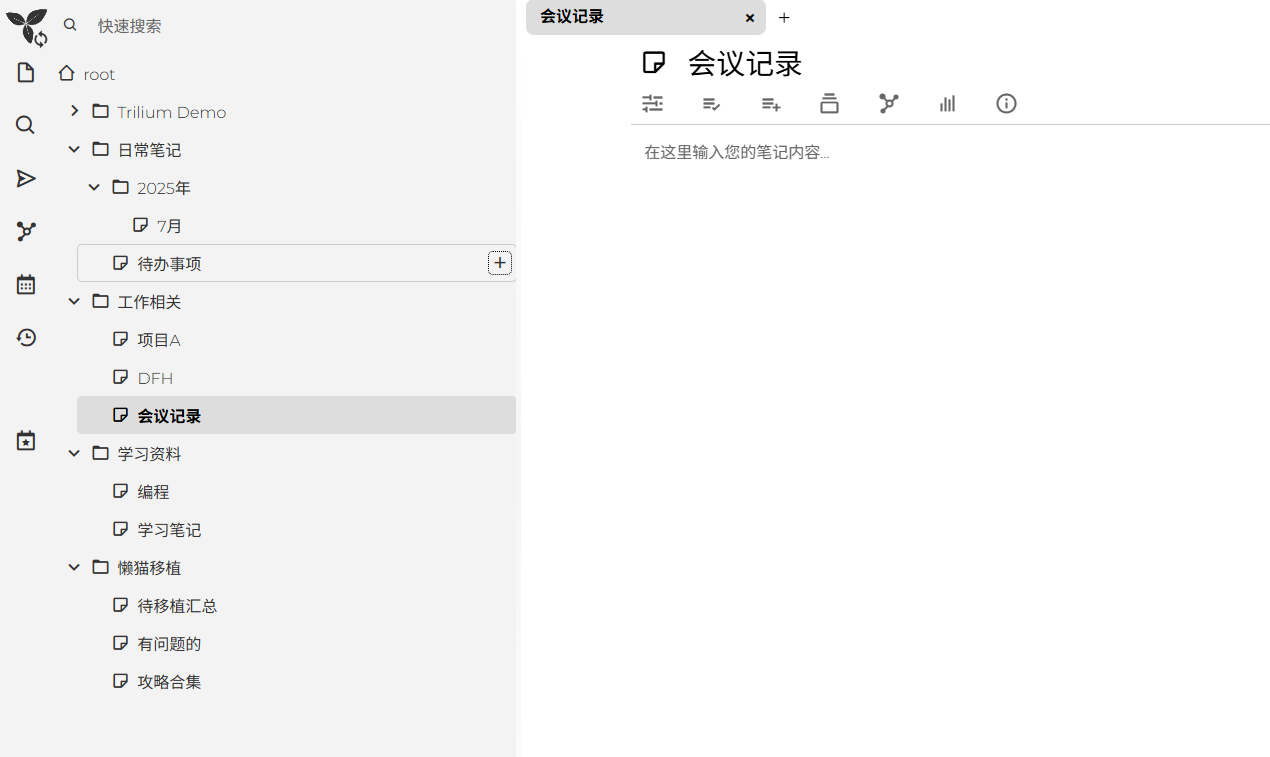Collapse the 2025年 folder
The height and width of the screenshot is (757, 1270).
tap(94, 187)
